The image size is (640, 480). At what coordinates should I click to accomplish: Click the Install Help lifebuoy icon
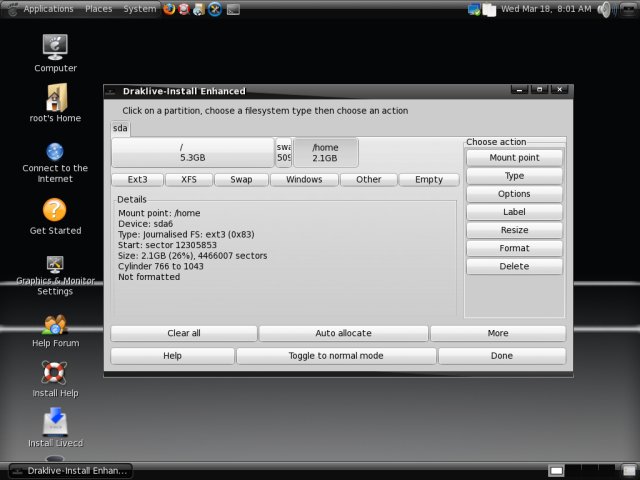click(x=55, y=373)
